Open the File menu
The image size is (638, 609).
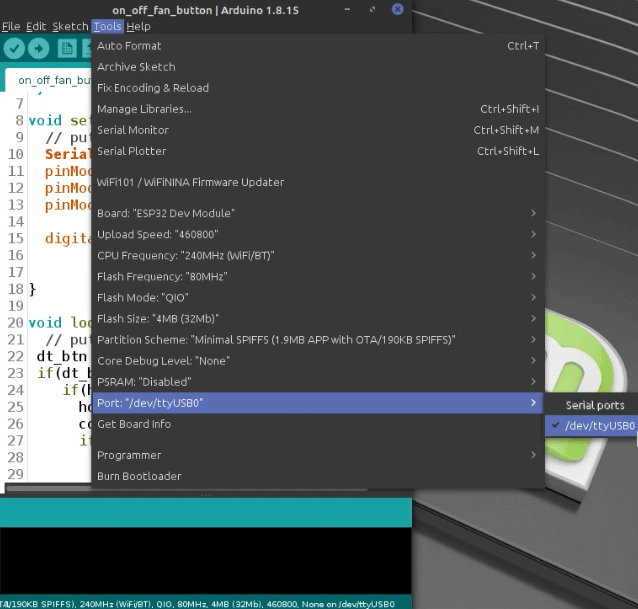click(x=11, y=26)
